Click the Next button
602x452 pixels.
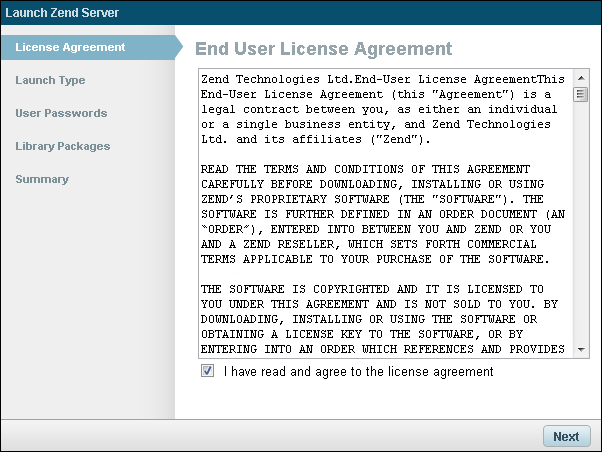[x=566, y=436]
